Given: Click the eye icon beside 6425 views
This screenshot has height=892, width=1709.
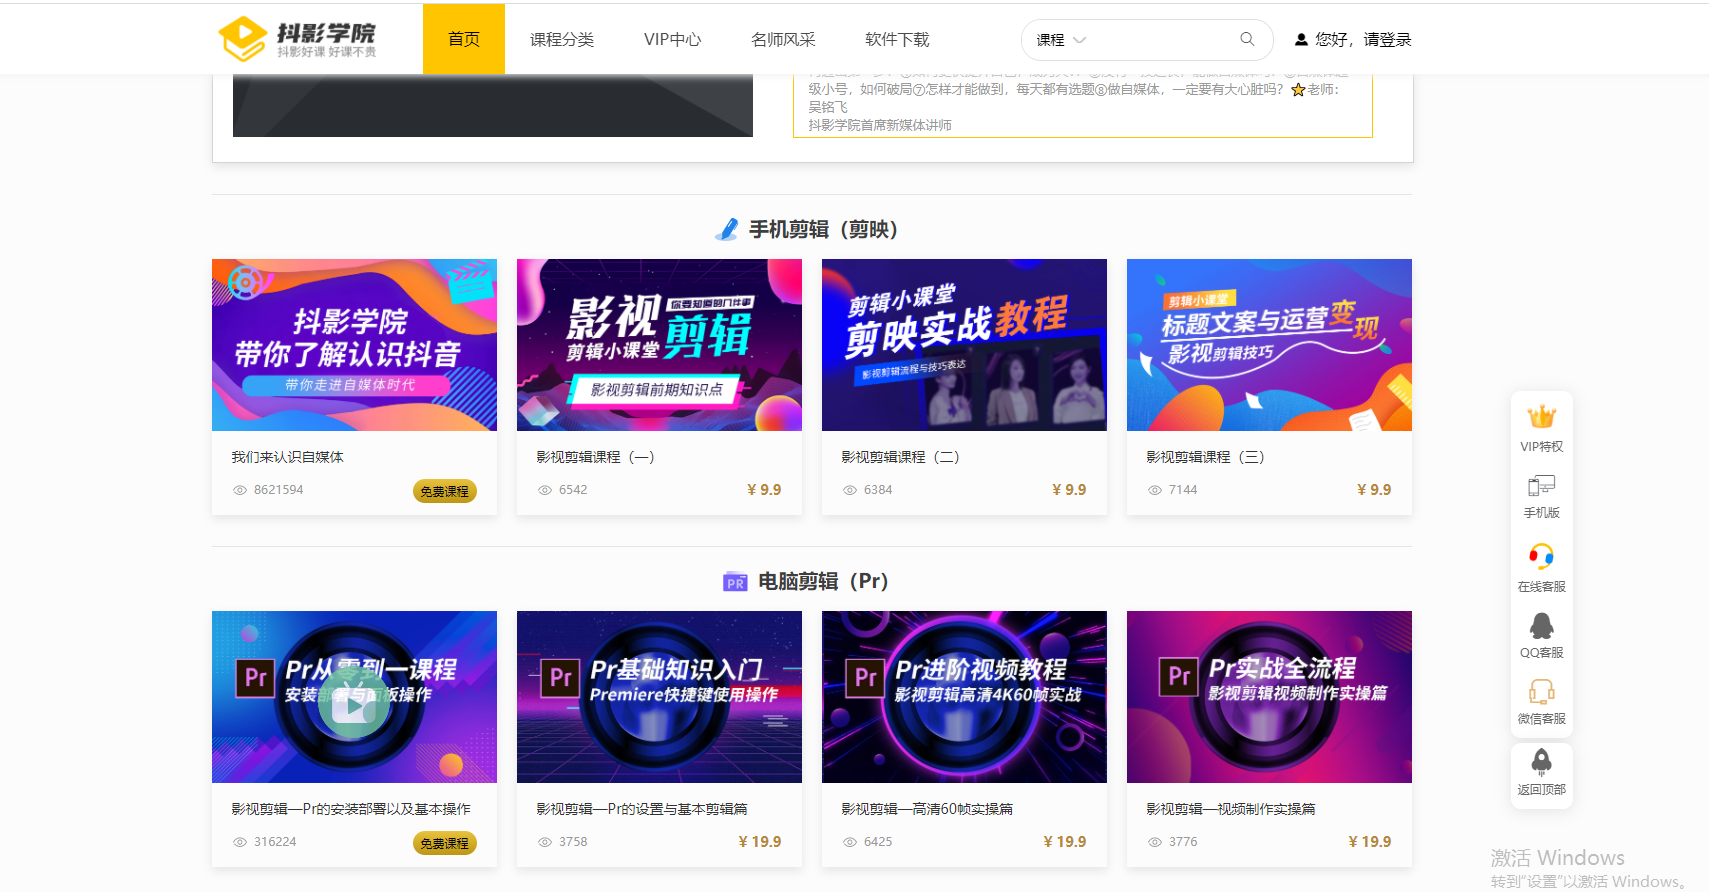Looking at the screenshot, I should (850, 842).
